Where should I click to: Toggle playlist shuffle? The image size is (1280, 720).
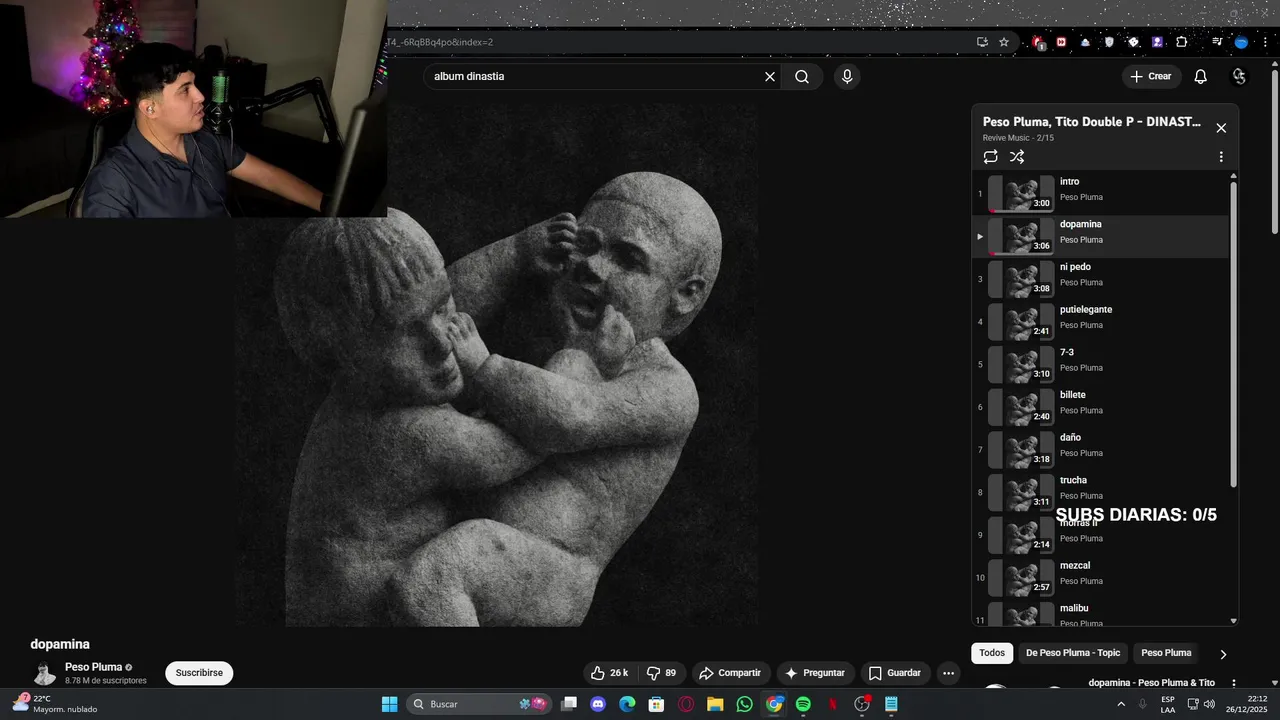coord(1017,157)
